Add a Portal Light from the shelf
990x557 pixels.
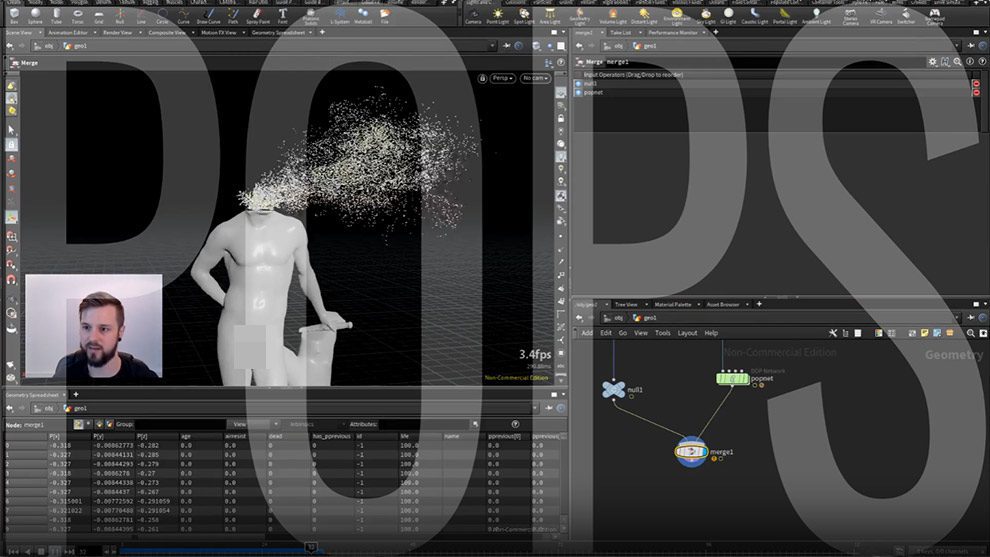pyautogui.click(x=785, y=15)
